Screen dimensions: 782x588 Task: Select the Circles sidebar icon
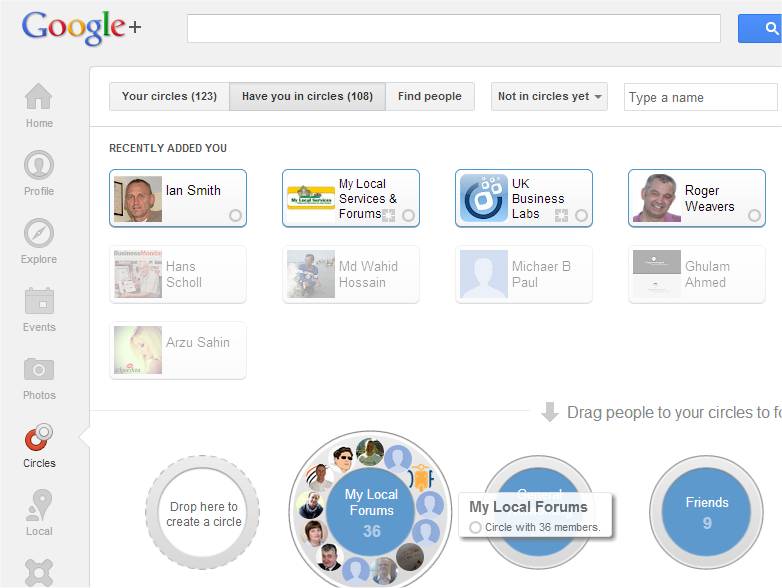39,445
